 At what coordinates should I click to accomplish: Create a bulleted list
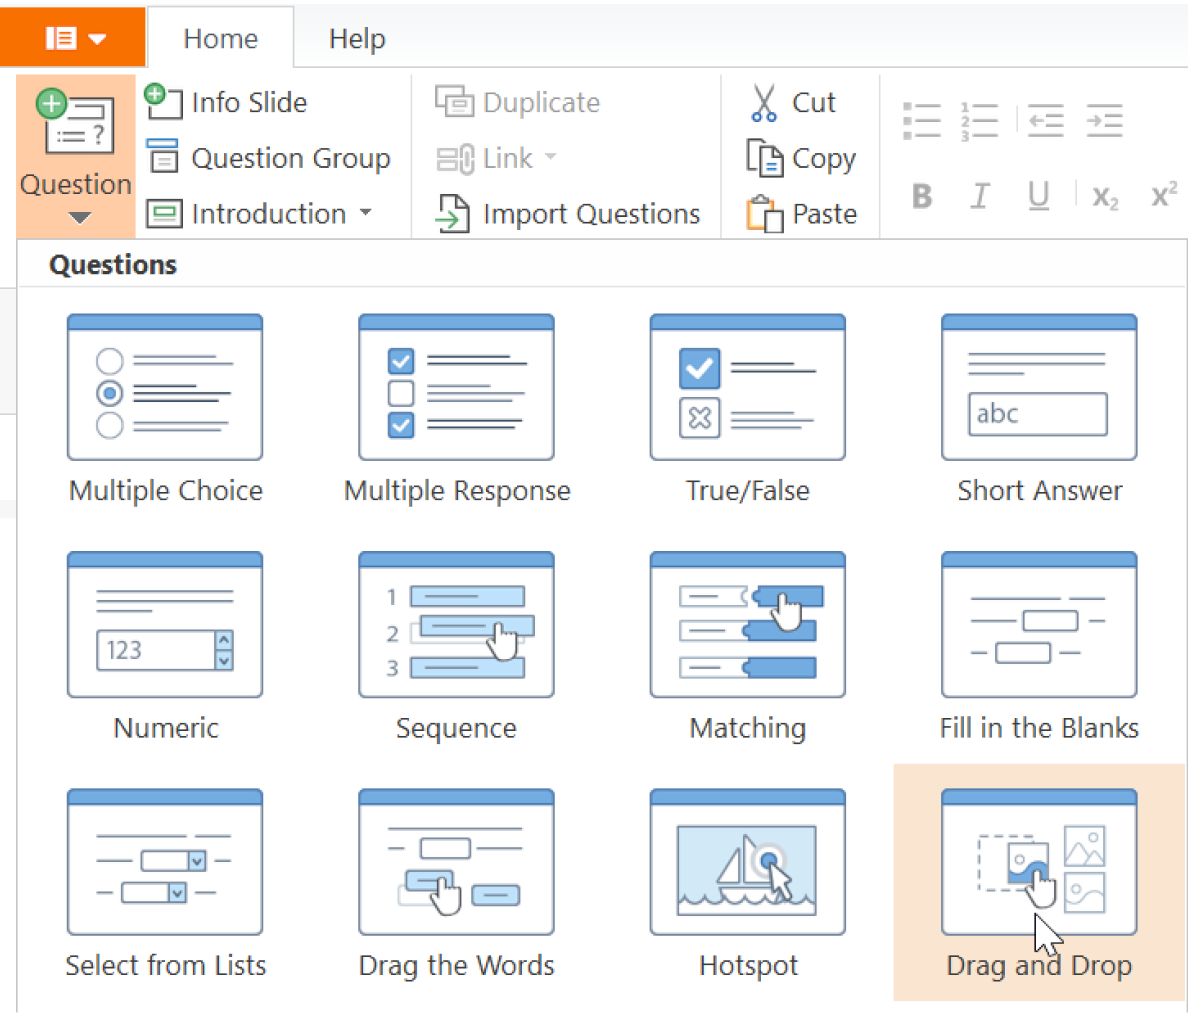click(921, 119)
